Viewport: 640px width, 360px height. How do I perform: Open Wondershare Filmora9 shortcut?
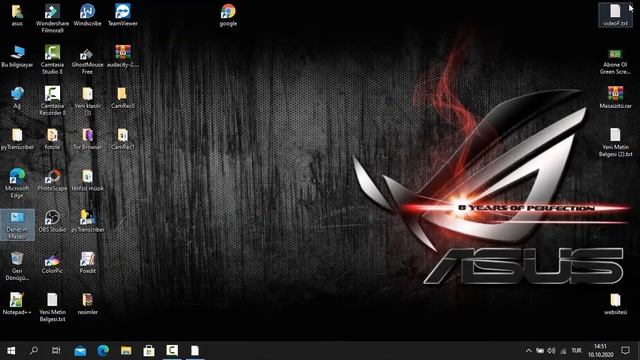coord(52,18)
